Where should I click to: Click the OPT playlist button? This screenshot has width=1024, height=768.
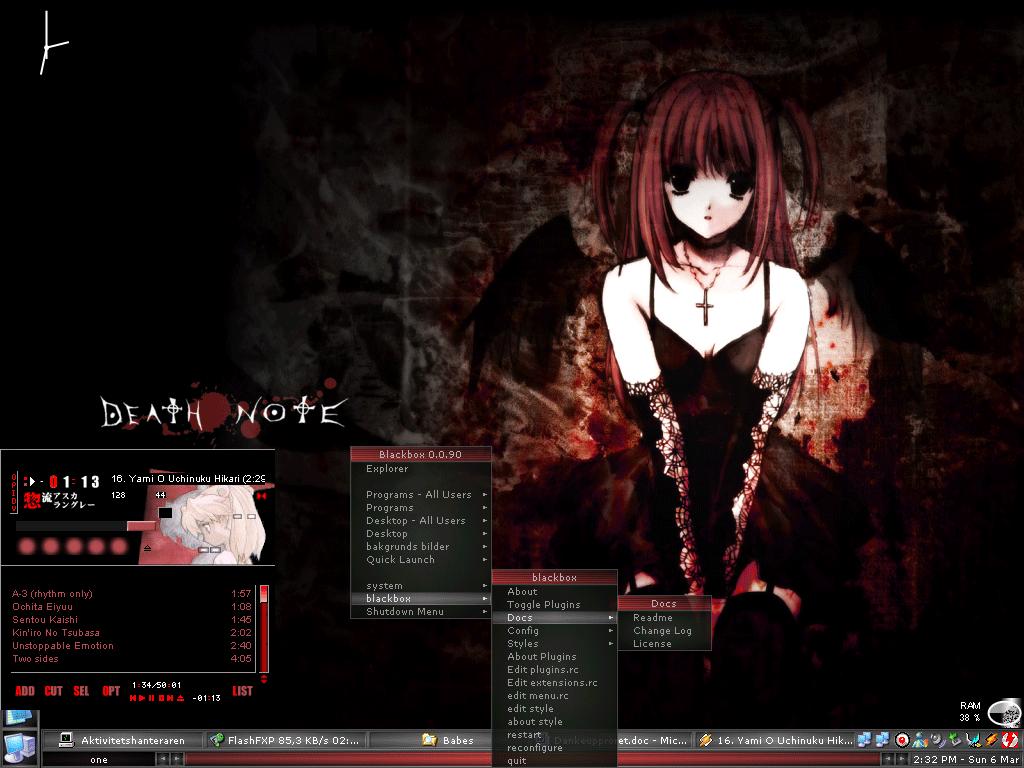(111, 691)
